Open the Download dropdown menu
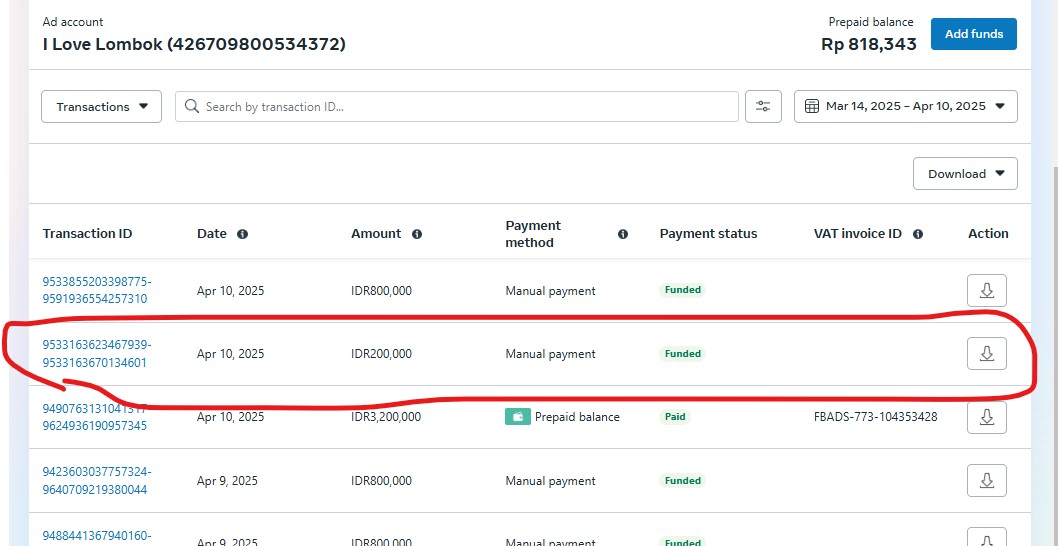The width and height of the screenshot is (1058, 546). (965, 174)
